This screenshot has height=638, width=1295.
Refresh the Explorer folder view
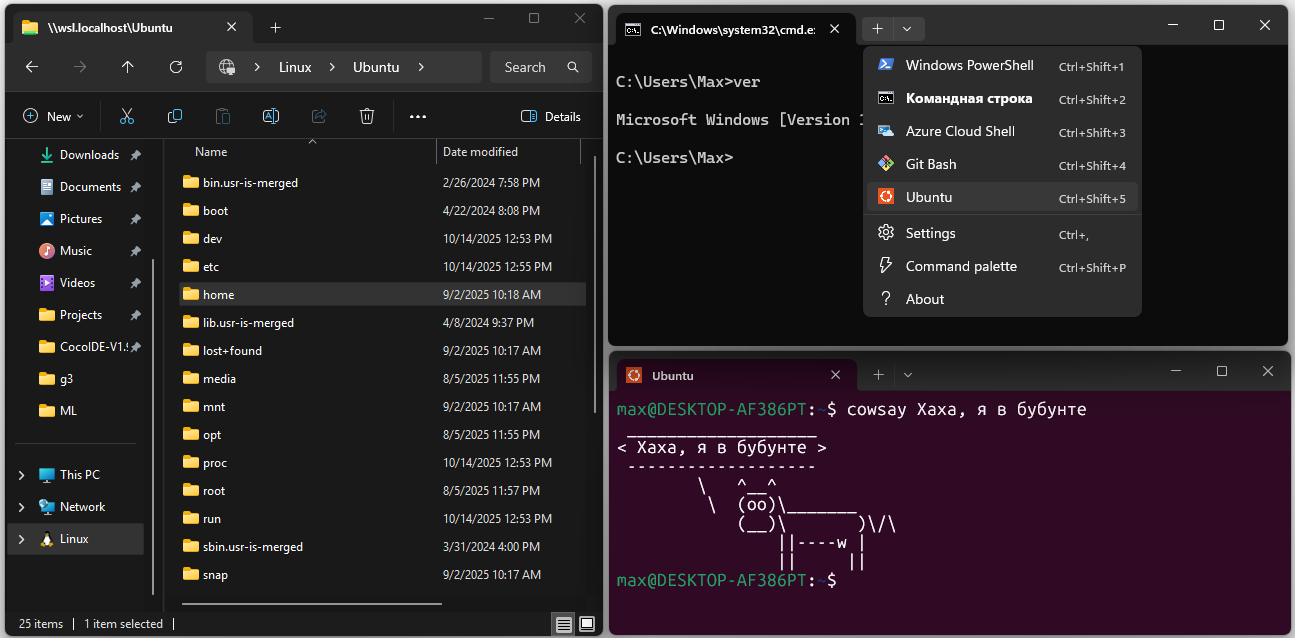pyautogui.click(x=176, y=67)
